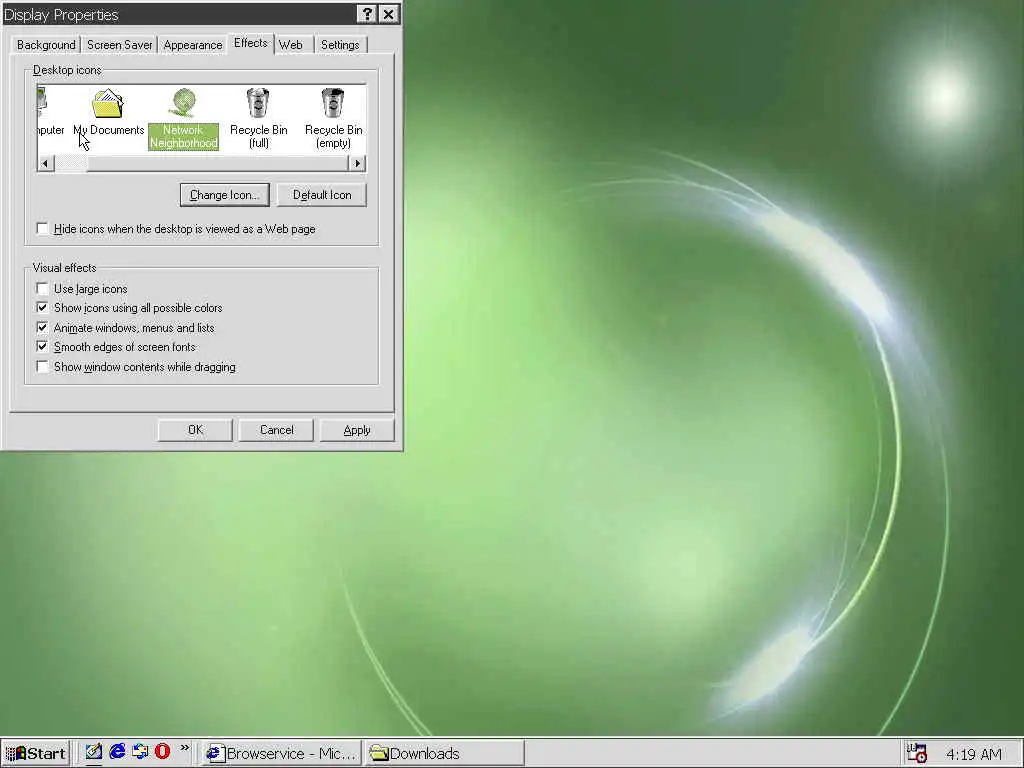The image size is (1024, 768).
Task: Click the help question mark button
Action: click(x=367, y=14)
